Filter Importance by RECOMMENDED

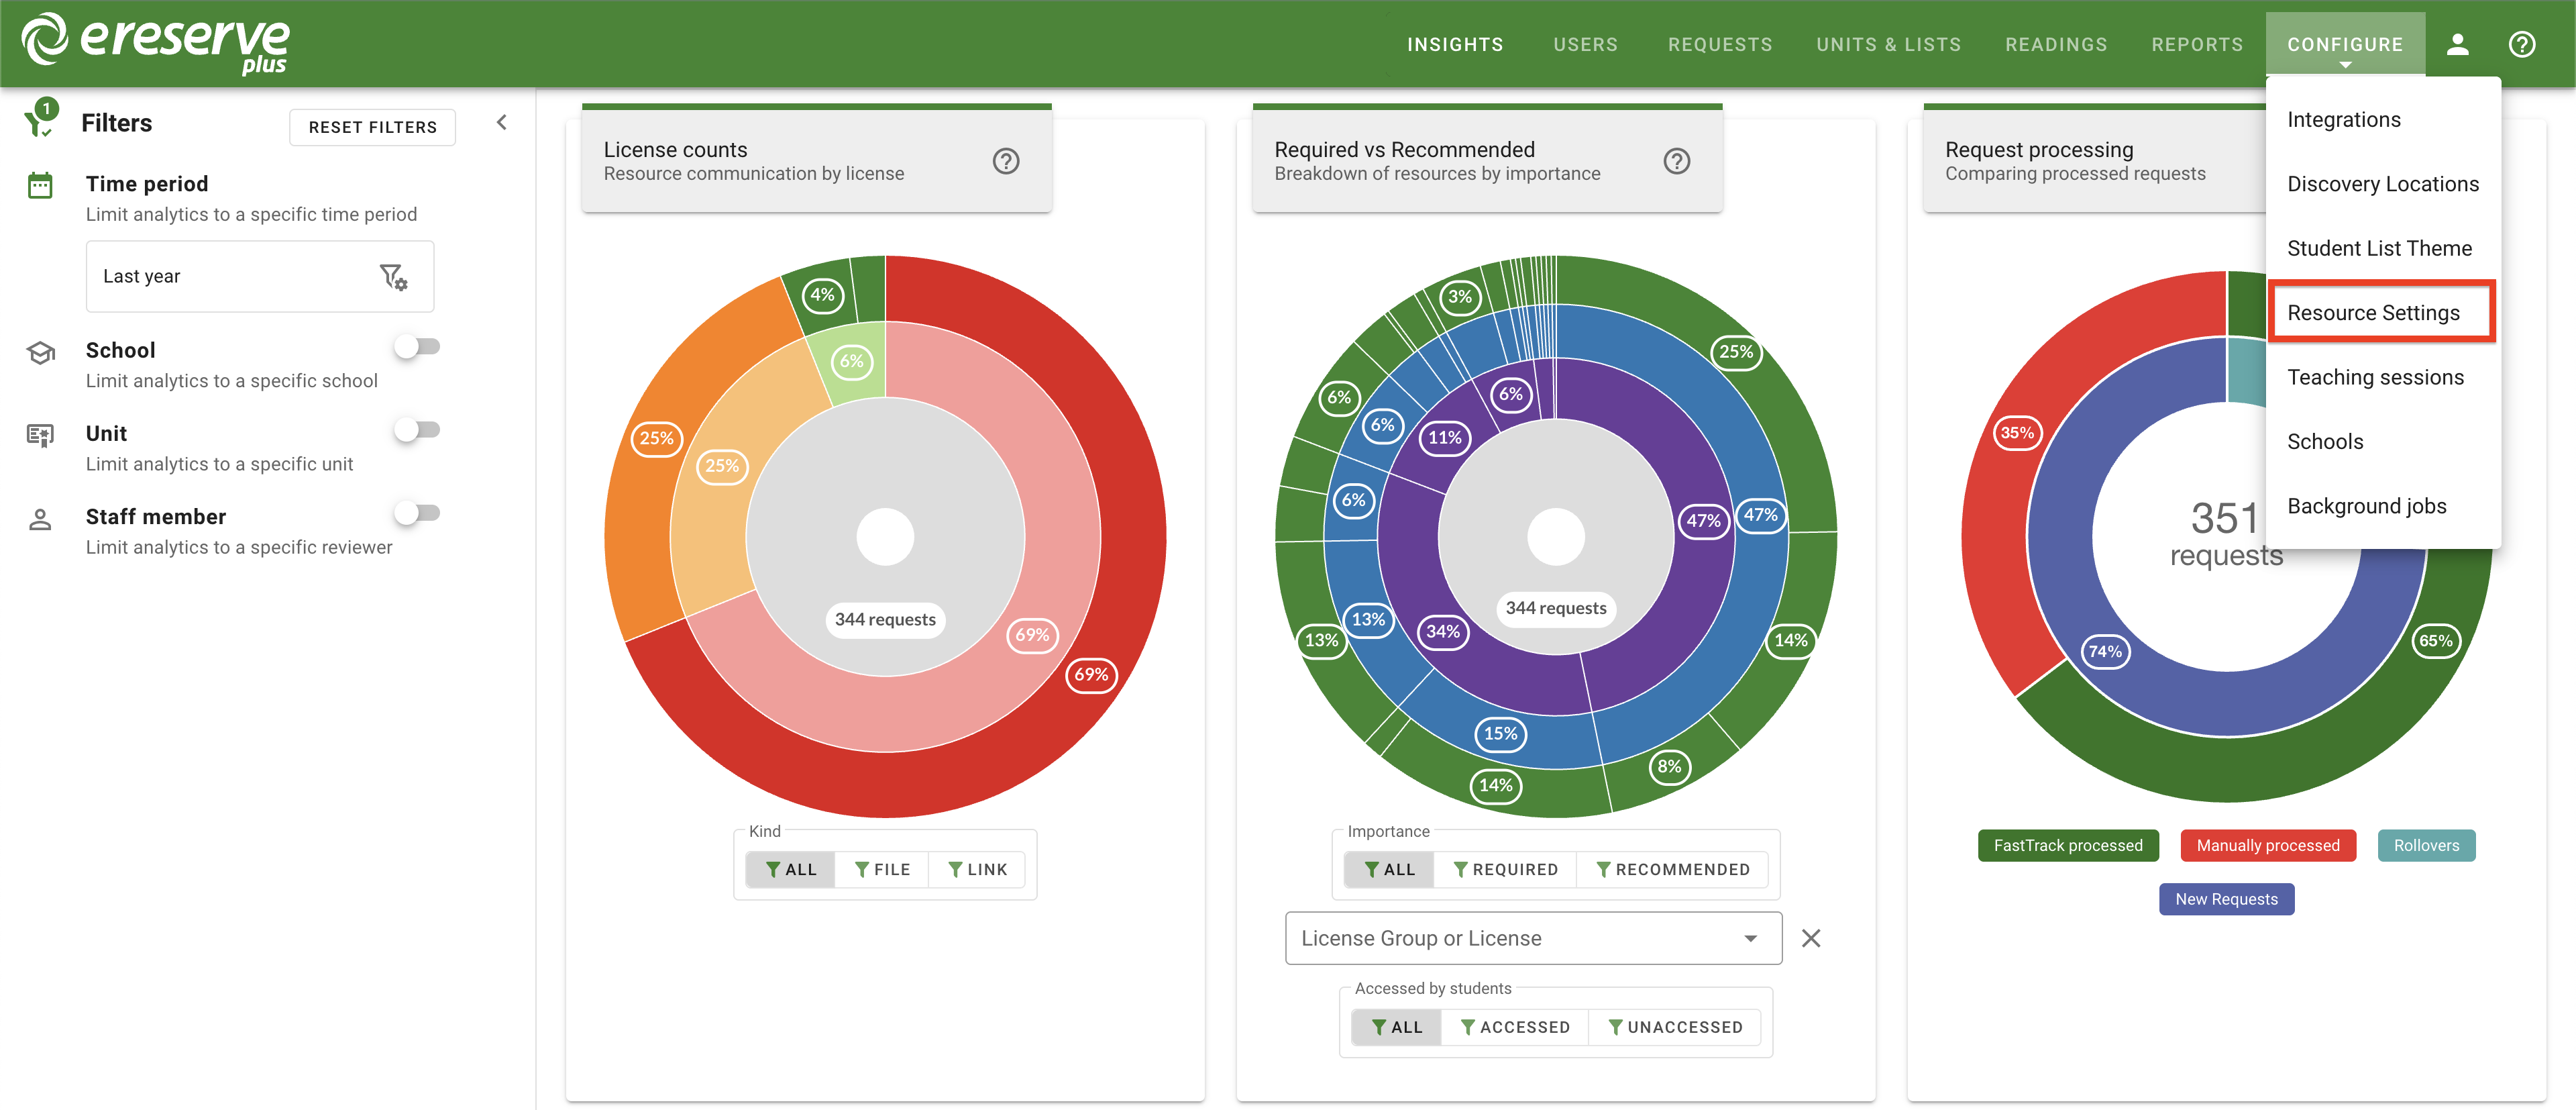pyautogui.click(x=1672, y=869)
